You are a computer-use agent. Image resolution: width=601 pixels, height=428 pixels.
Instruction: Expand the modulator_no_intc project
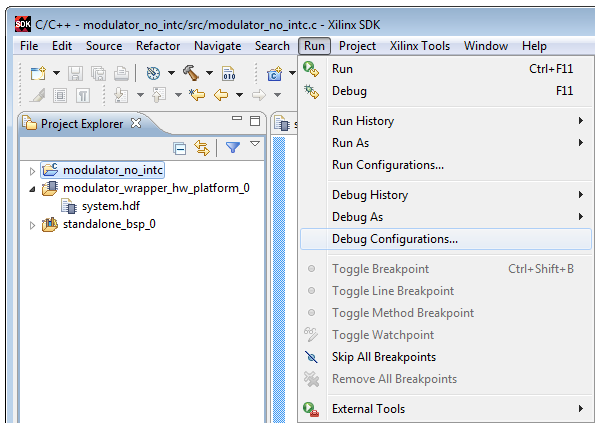pos(33,171)
